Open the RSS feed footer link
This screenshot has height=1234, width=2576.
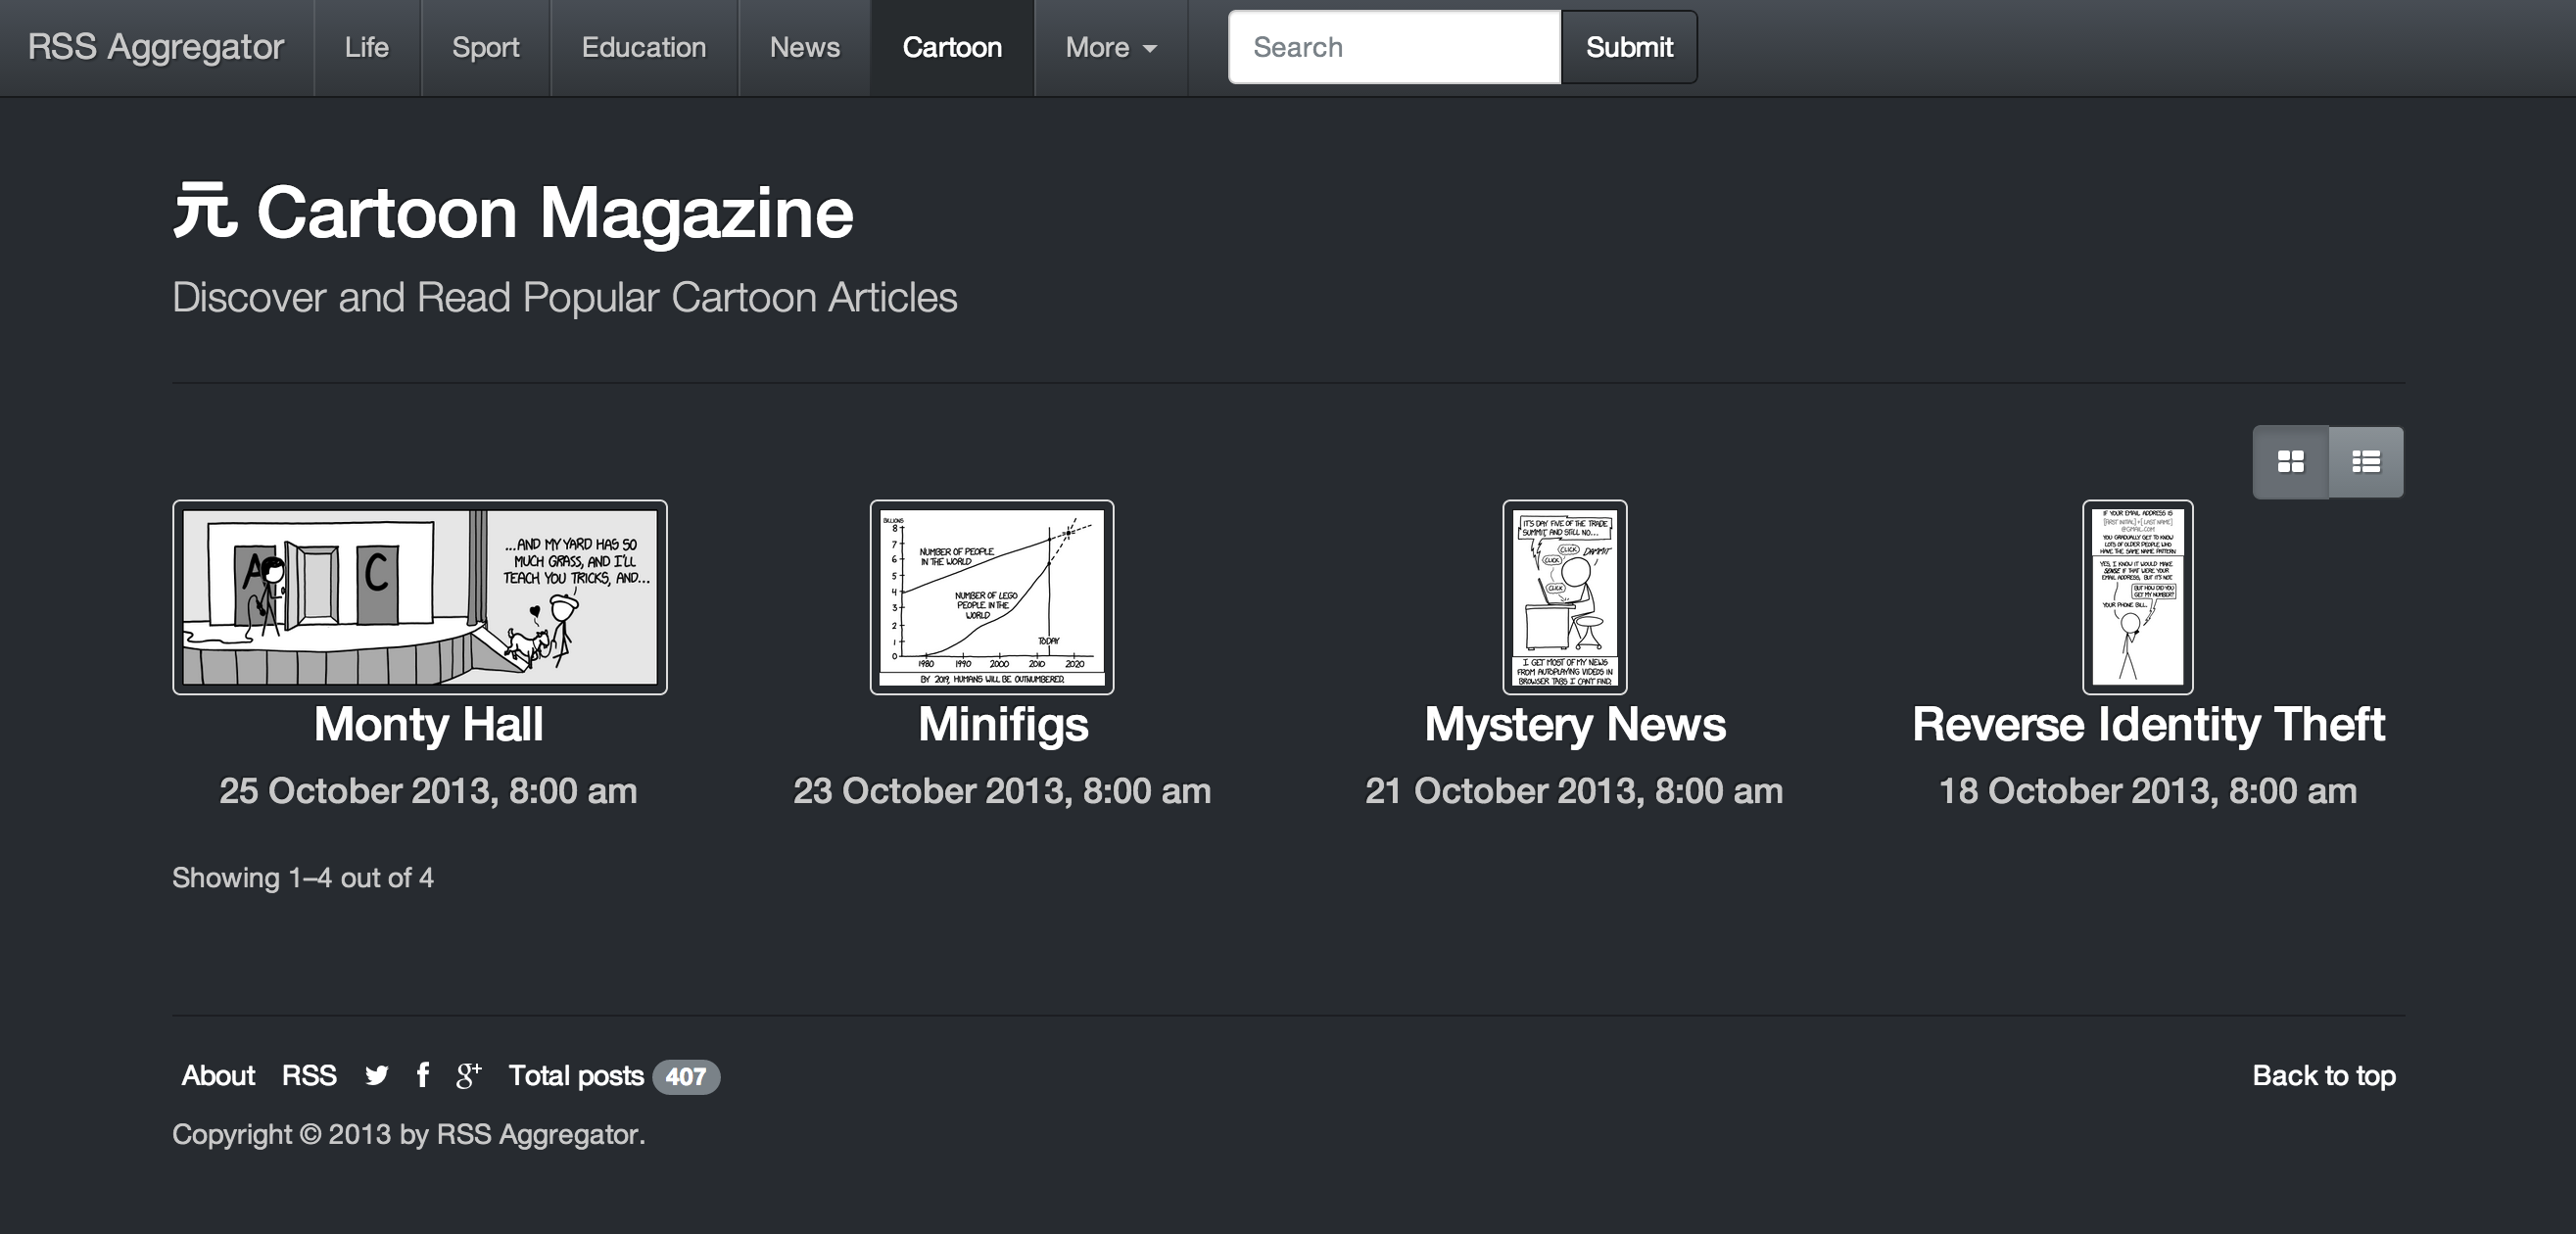pos(309,1075)
